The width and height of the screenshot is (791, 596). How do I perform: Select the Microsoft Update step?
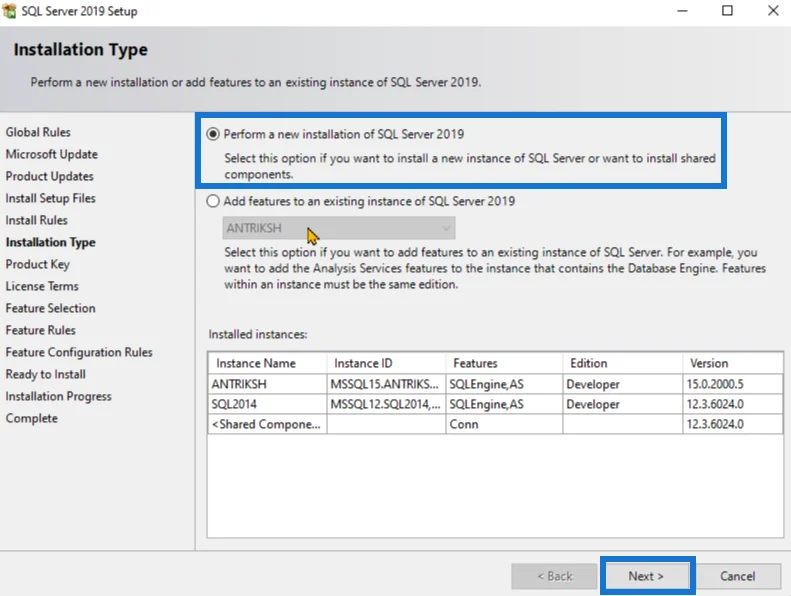point(52,154)
